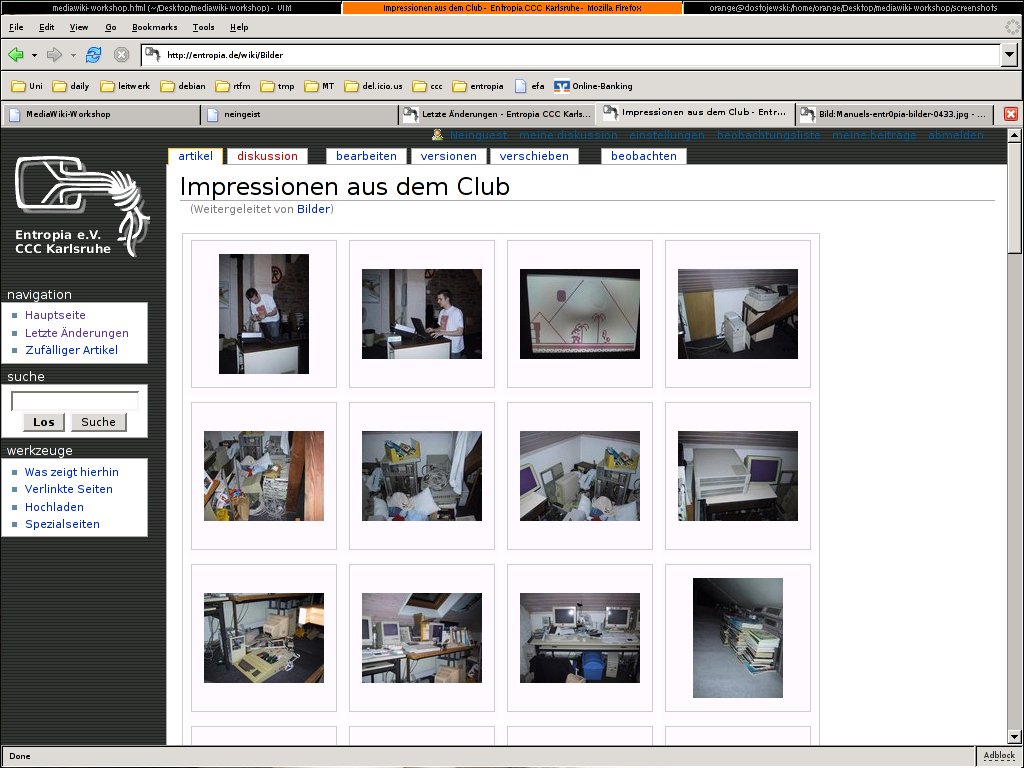The image size is (1024, 768).
Task: Open the bearbeiten page tab
Action: (x=366, y=156)
